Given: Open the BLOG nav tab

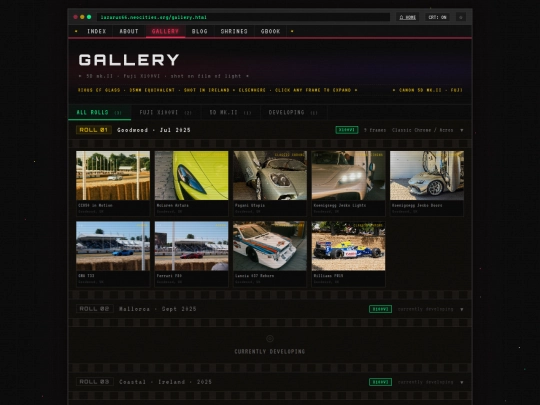Looking at the screenshot, I should coord(200,31).
